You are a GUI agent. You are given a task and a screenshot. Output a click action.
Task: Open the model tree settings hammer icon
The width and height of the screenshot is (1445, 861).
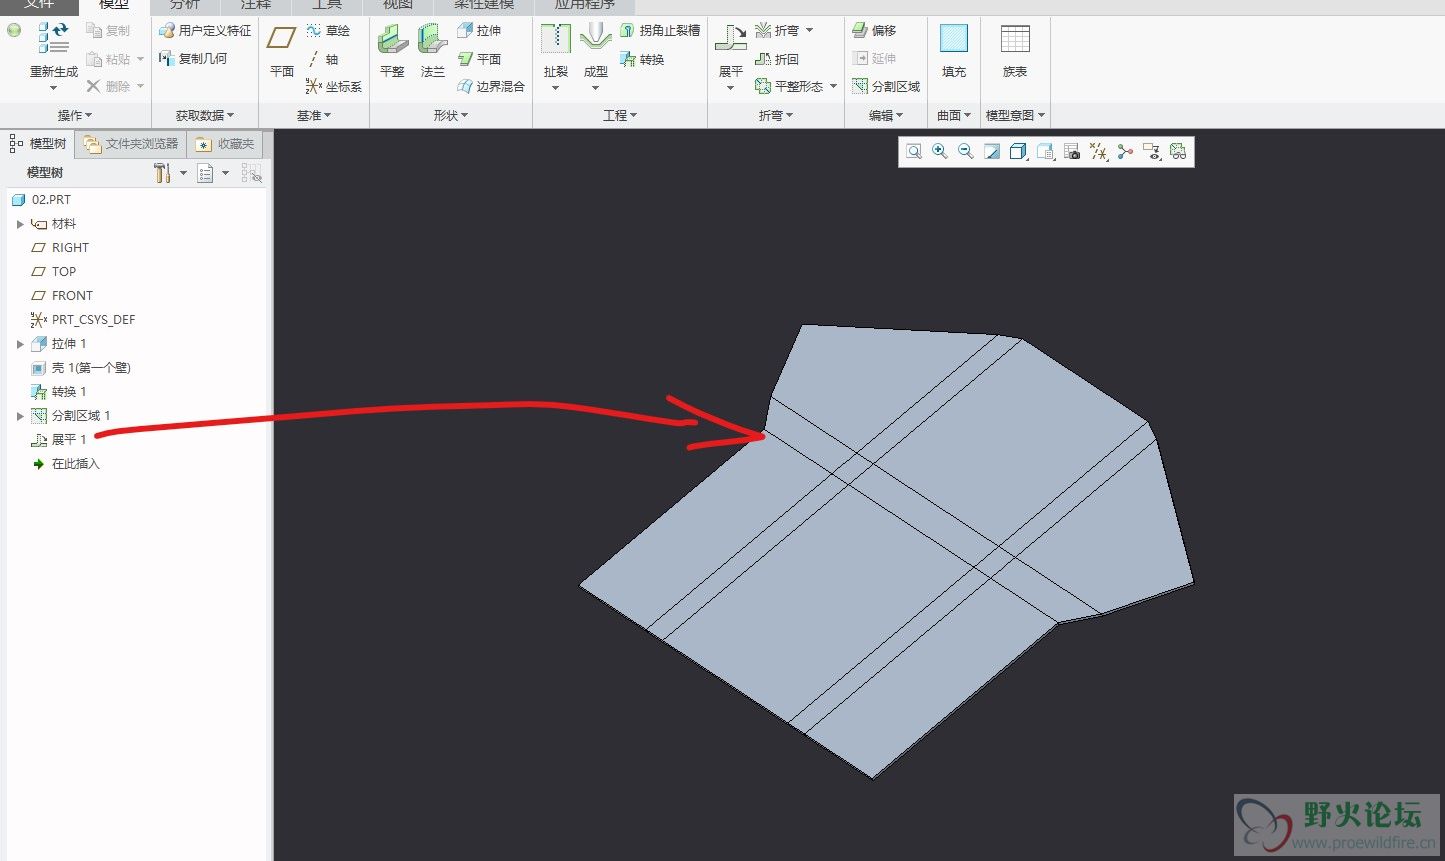pos(162,173)
